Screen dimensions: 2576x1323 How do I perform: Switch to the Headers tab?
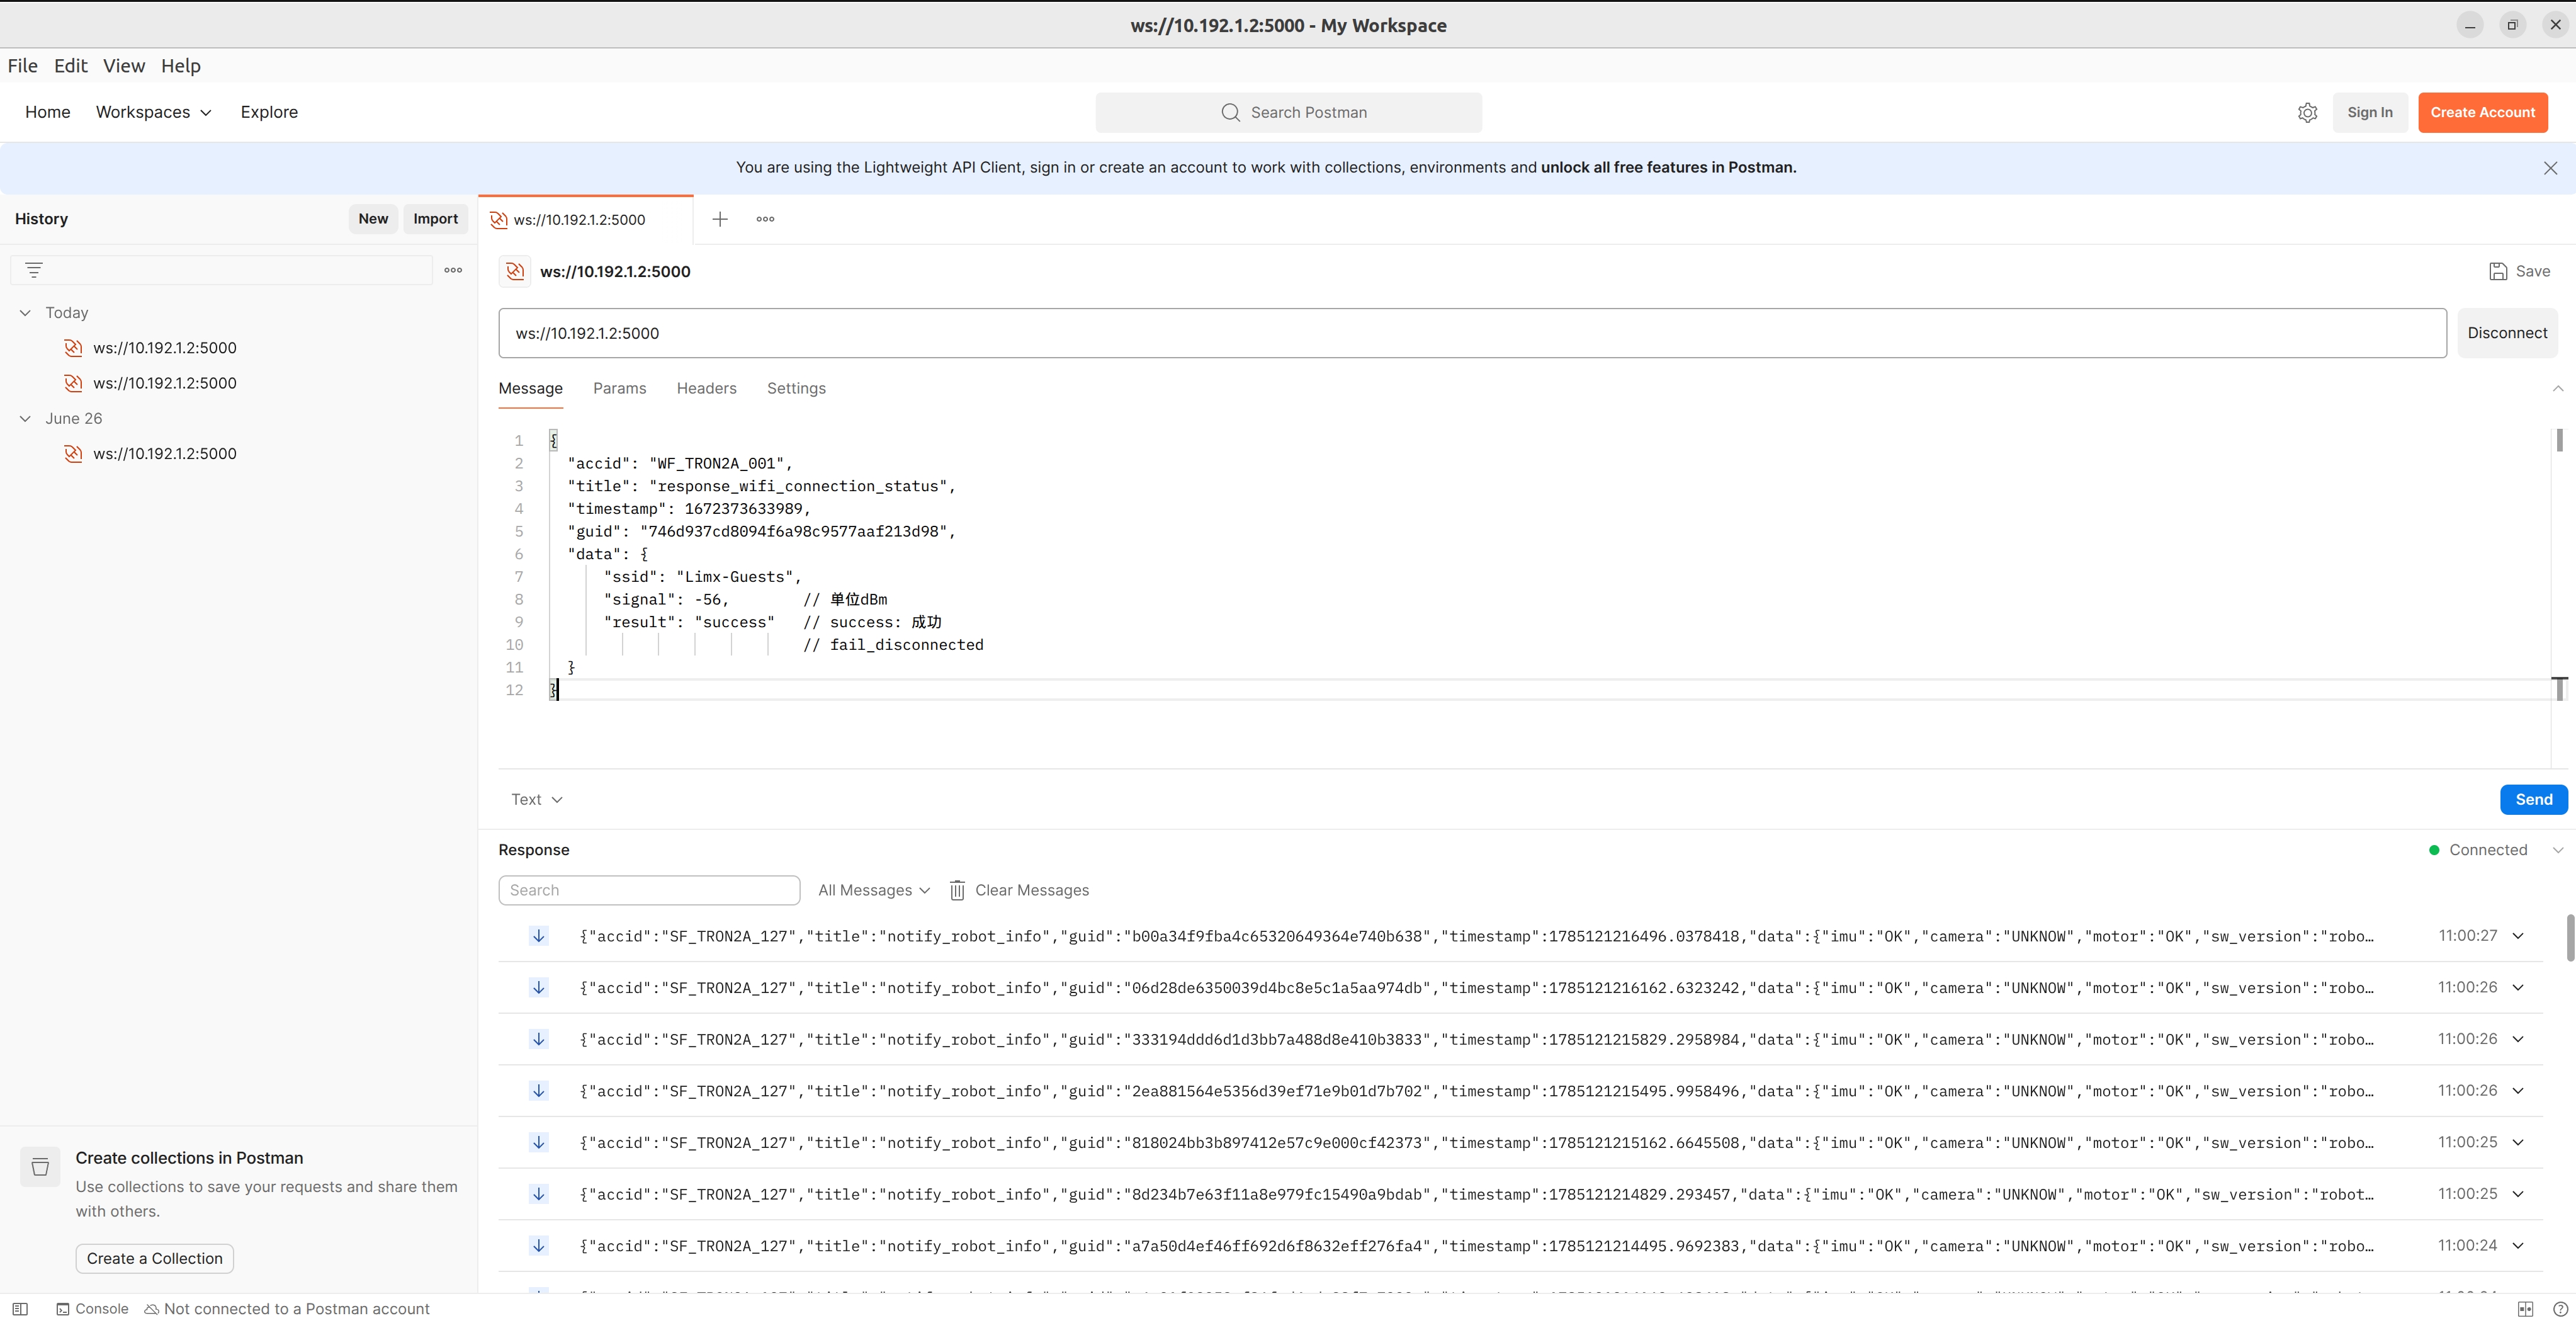(x=706, y=388)
